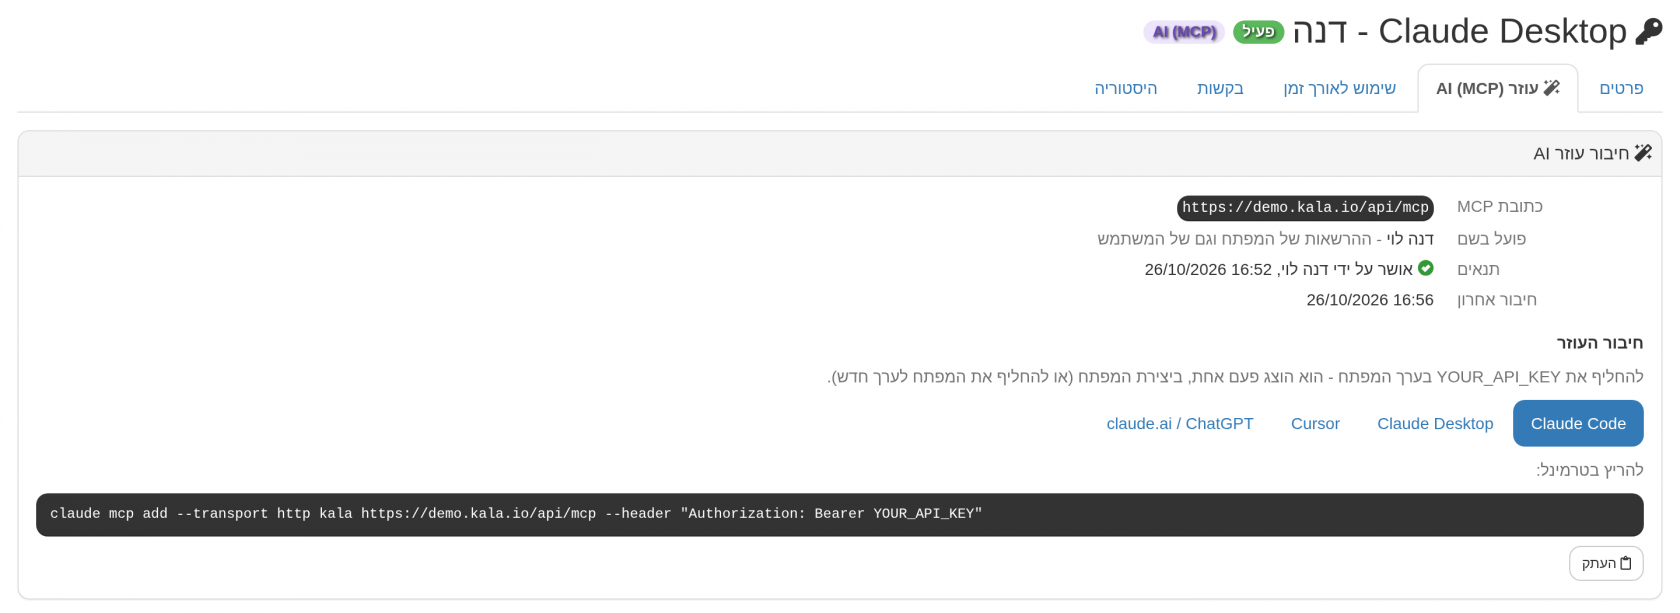
Task: Click the YOUR_API_KEY replacement instruction sentence
Action: click(1236, 377)
